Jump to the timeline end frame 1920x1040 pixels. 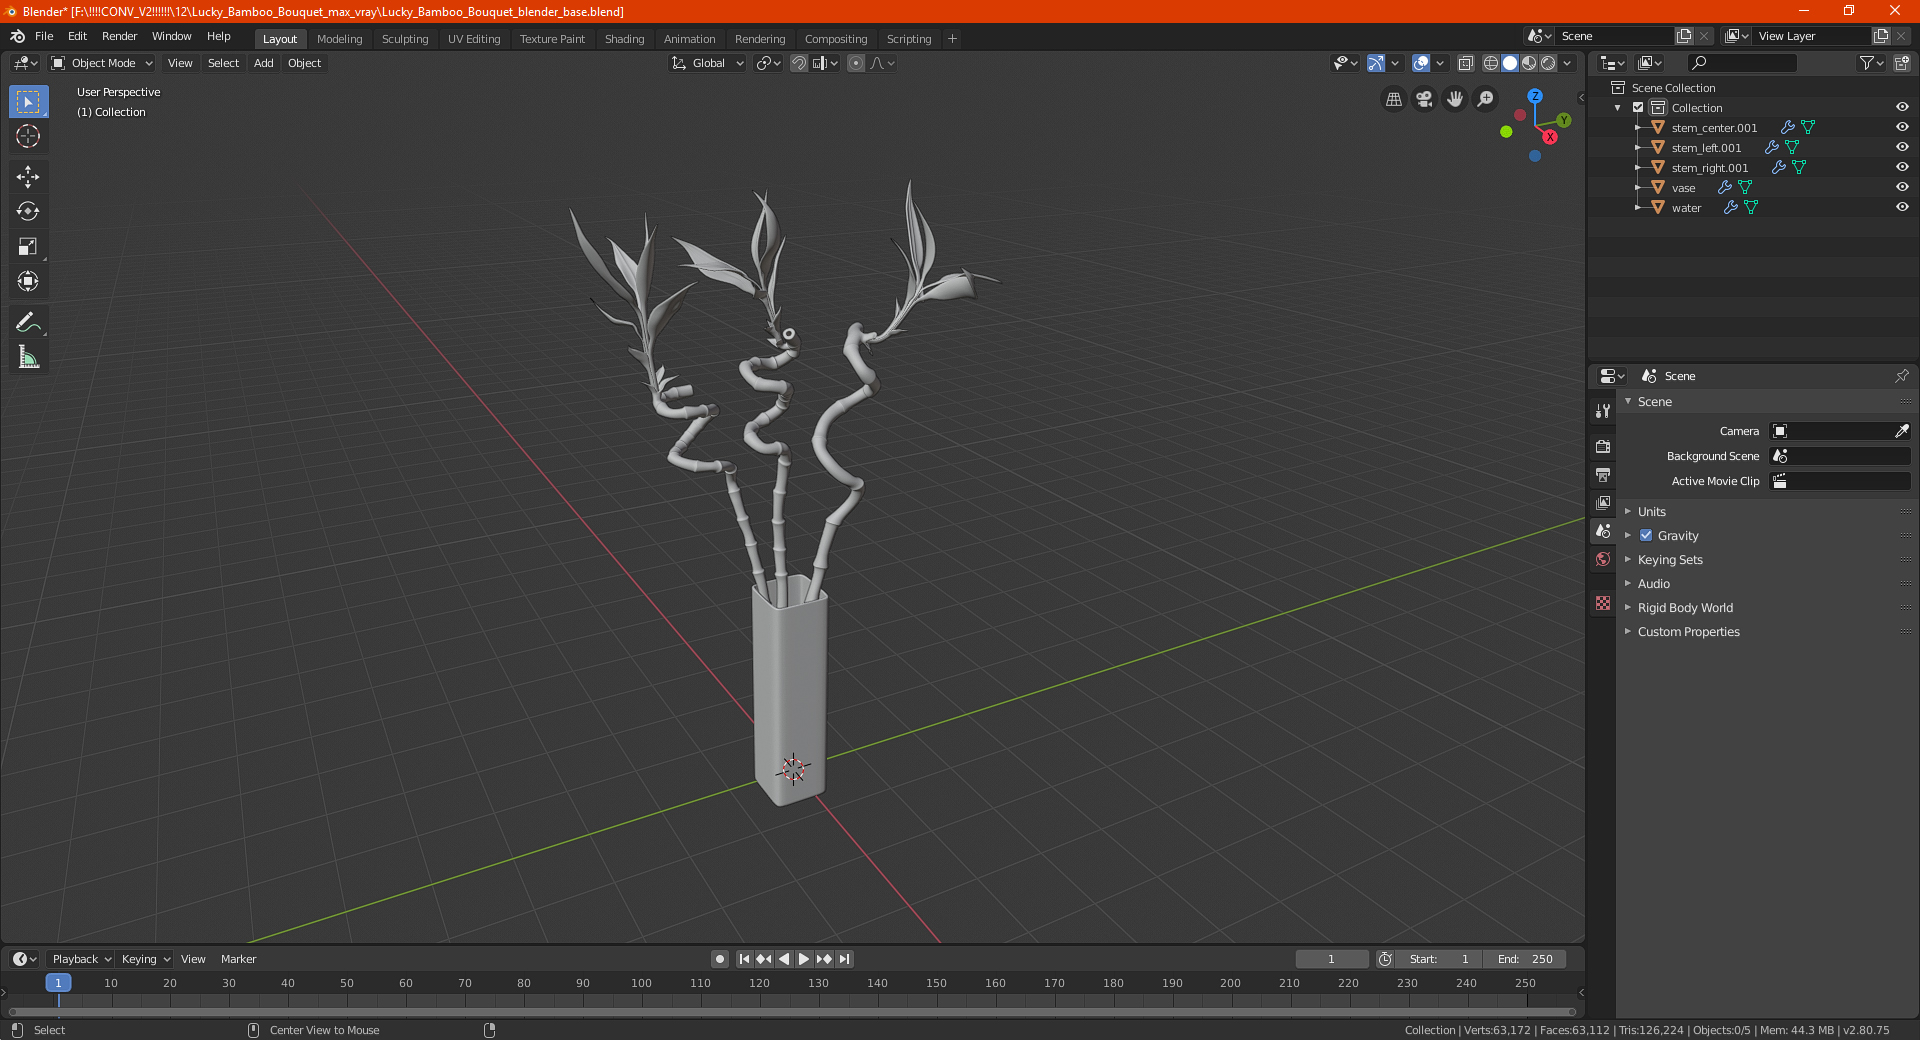pyautogui.click(x=844, y=959)
